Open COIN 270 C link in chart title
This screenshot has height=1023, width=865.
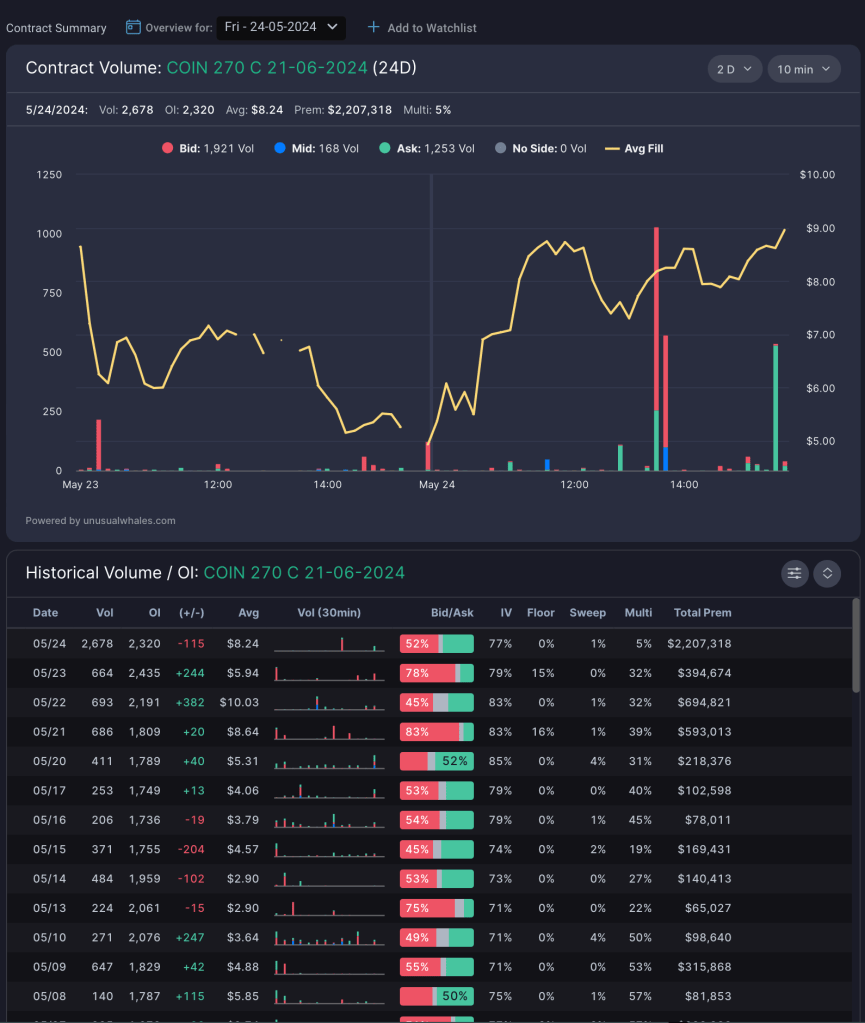[267, 68]
